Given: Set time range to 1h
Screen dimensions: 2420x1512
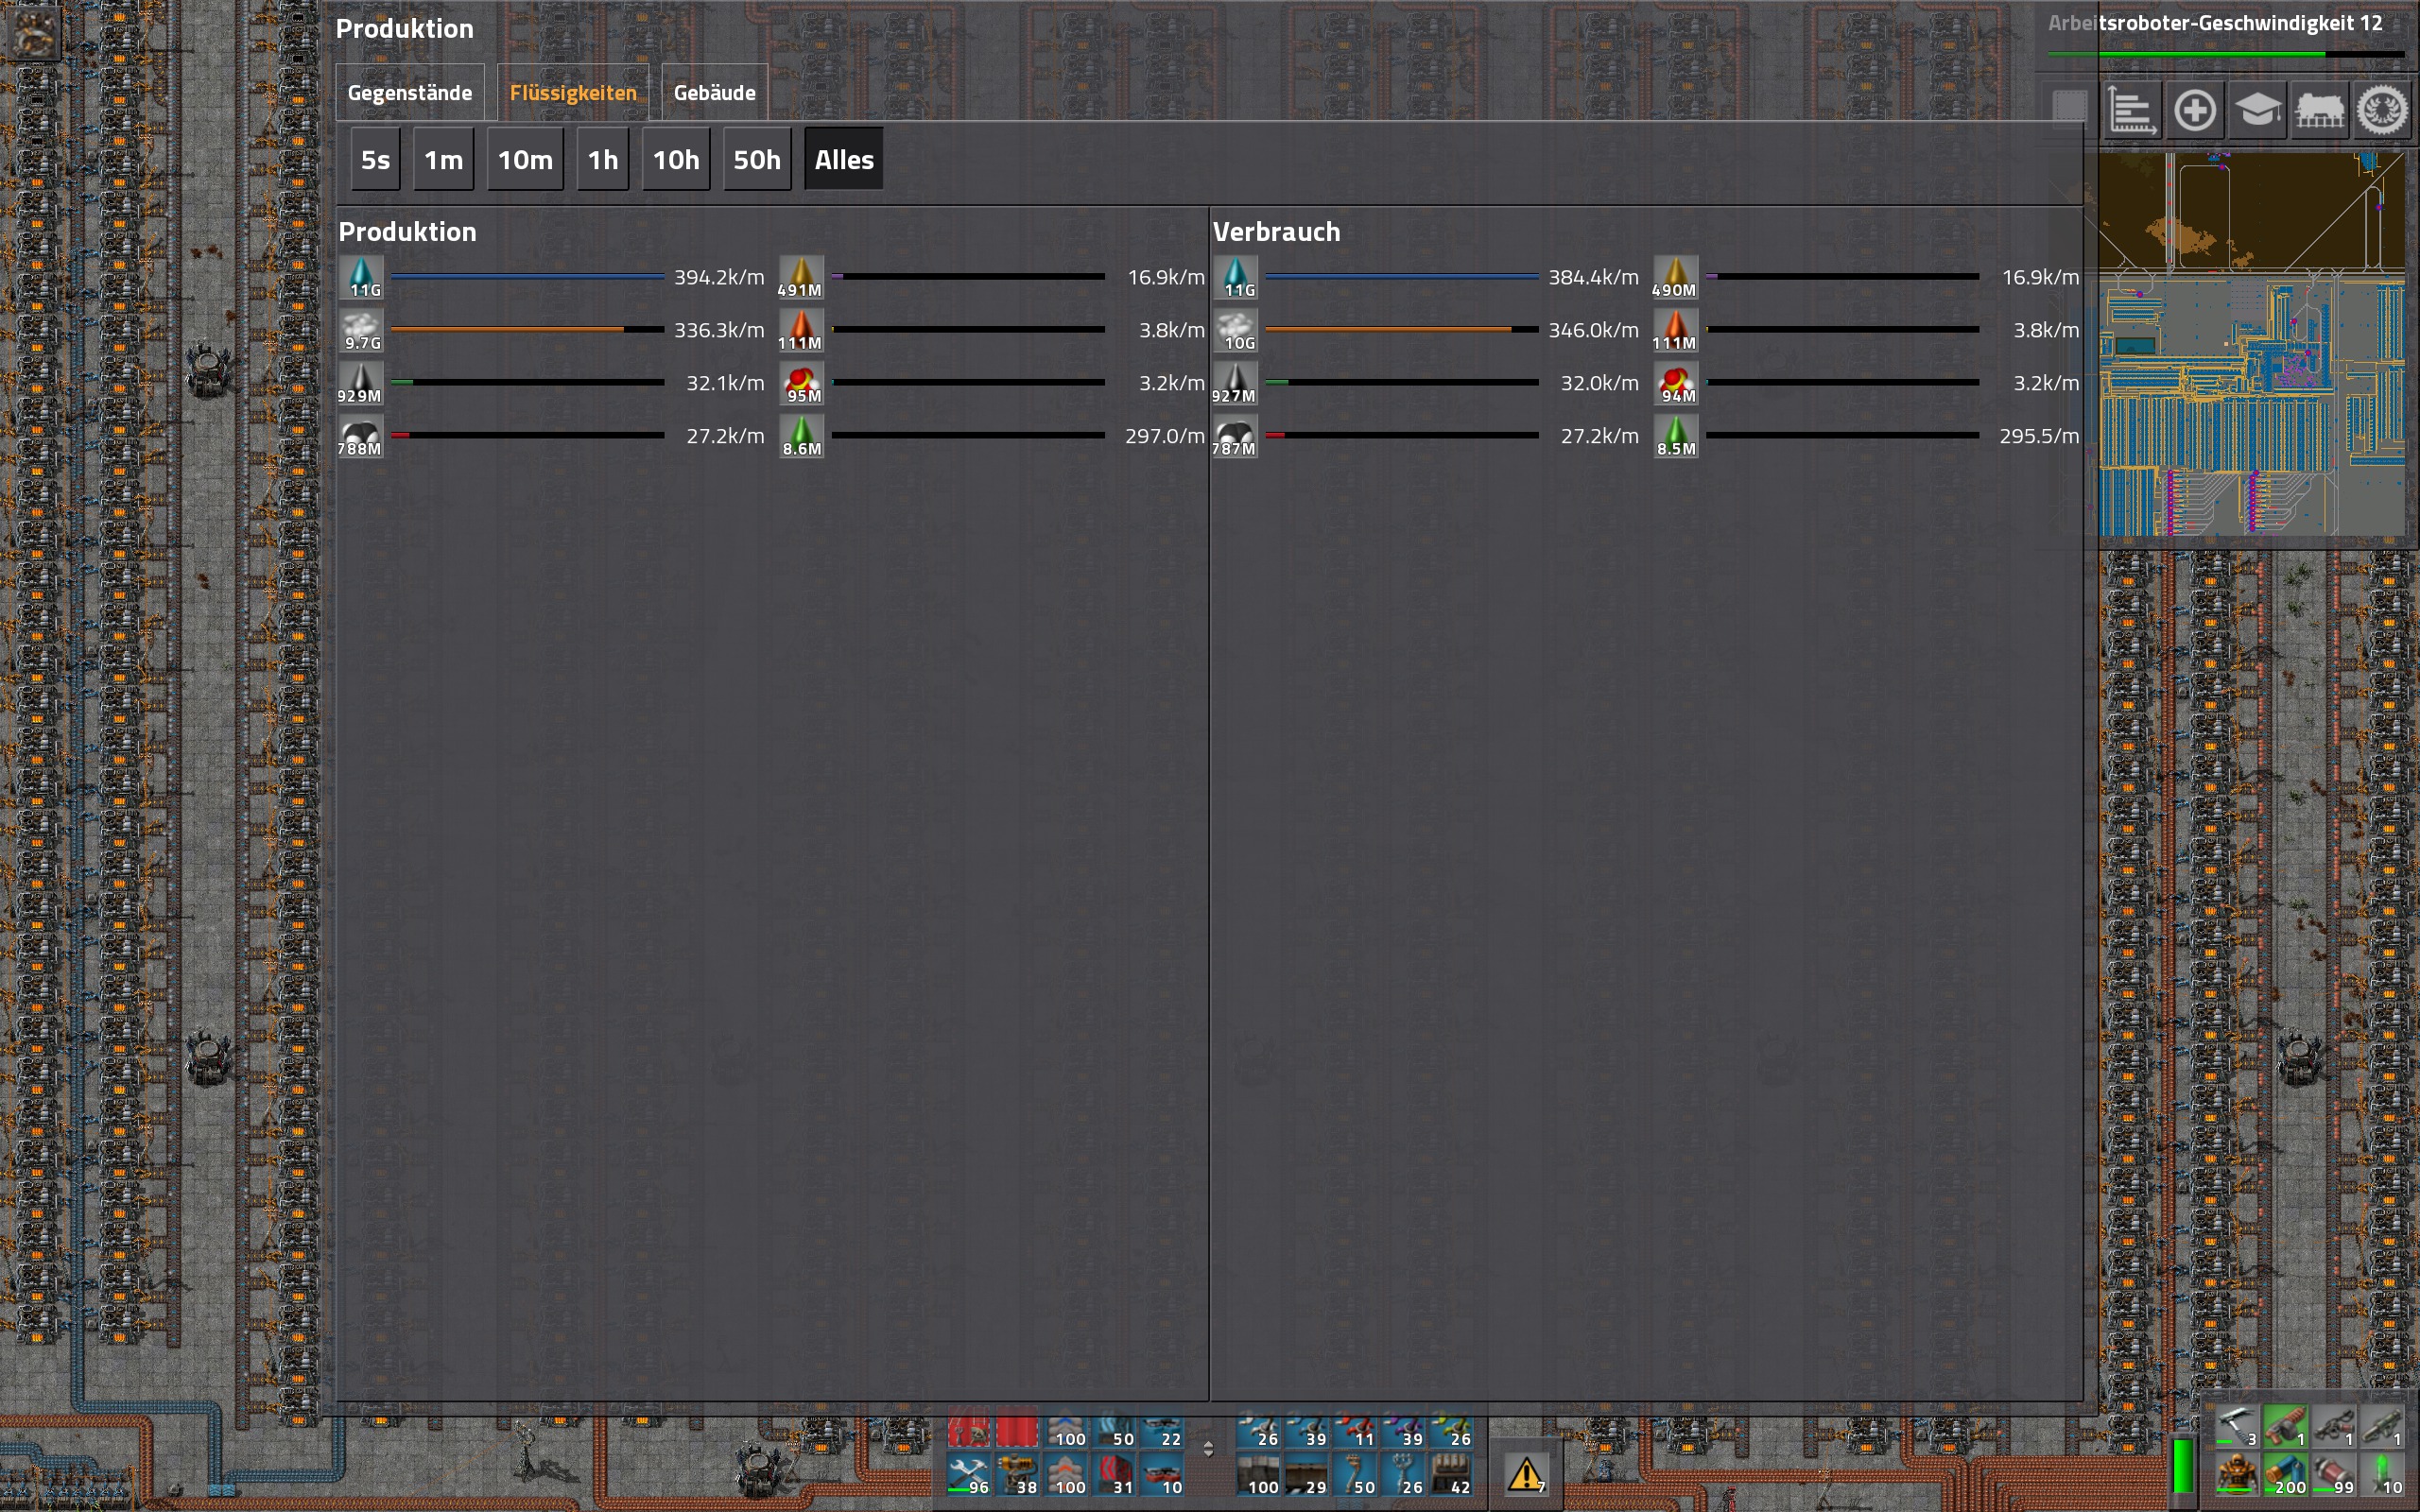Looking at the screenshot, I should [x=602, y=160].
